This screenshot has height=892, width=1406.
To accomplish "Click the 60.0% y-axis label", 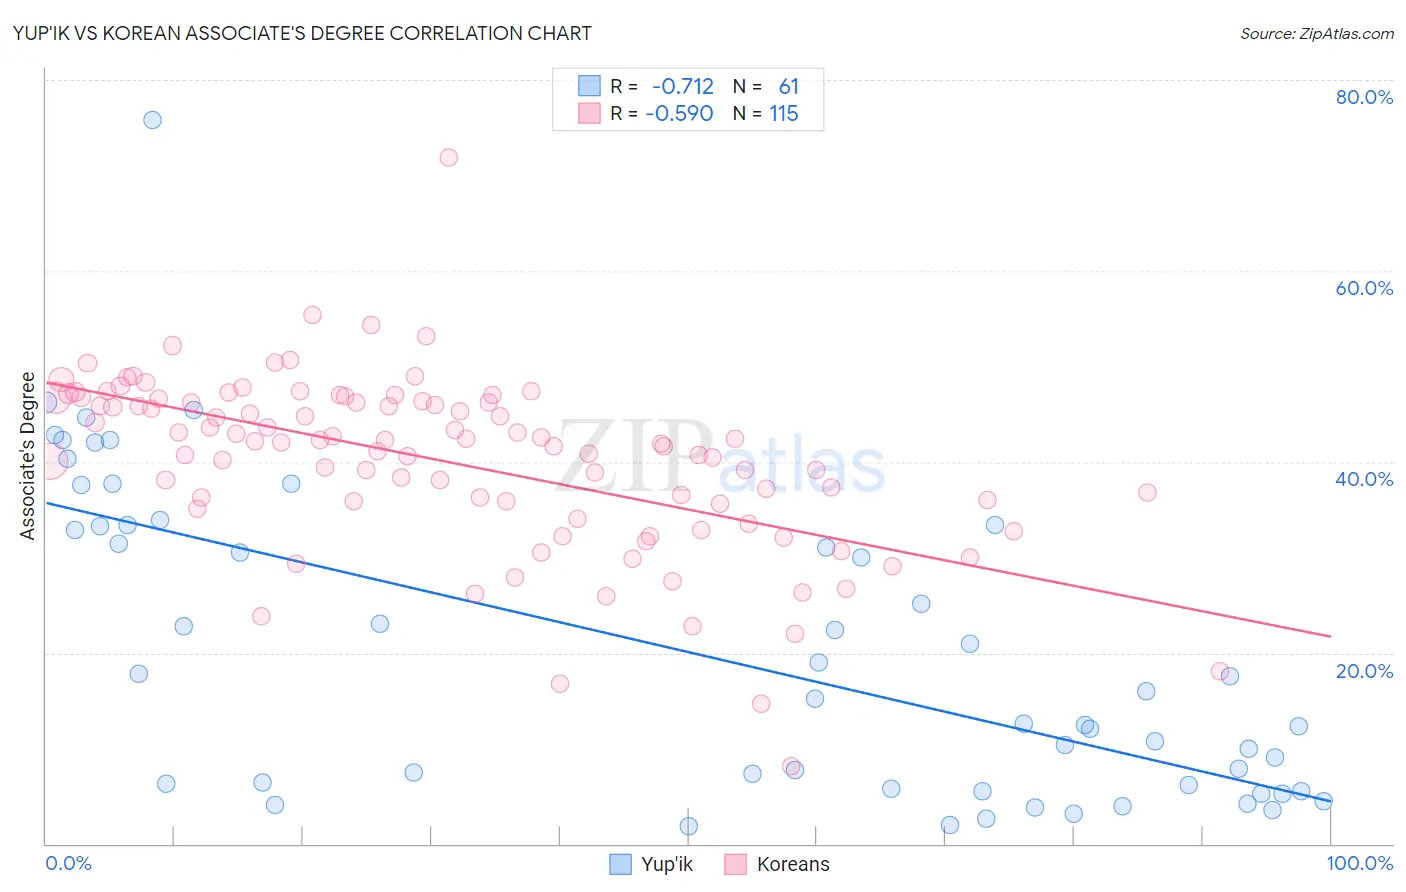I will tap(1364, 288).
